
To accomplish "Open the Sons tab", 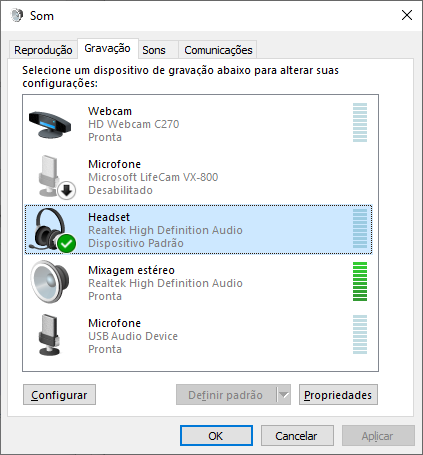I will [x=154, y=50].
